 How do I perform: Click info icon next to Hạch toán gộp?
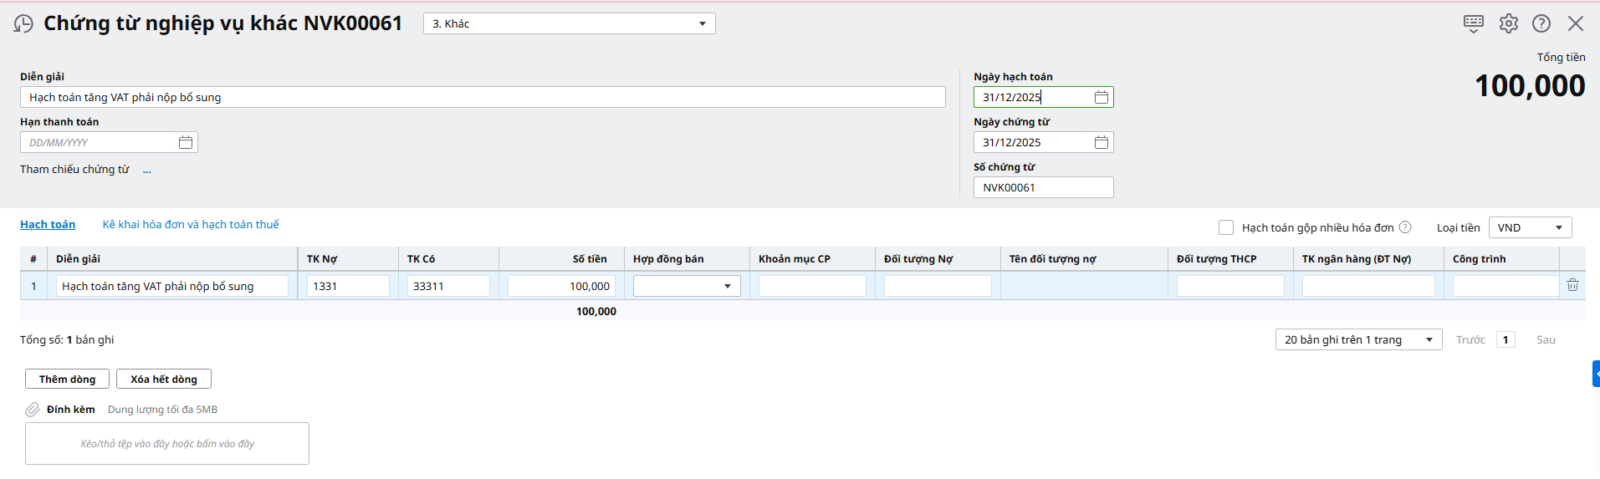[1405, 228]
